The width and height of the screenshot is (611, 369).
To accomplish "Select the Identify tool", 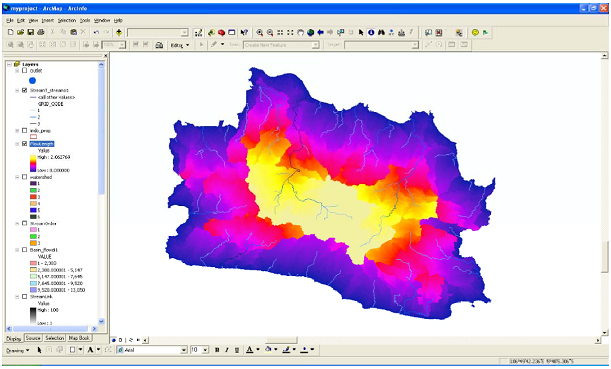I will point(371,33).
